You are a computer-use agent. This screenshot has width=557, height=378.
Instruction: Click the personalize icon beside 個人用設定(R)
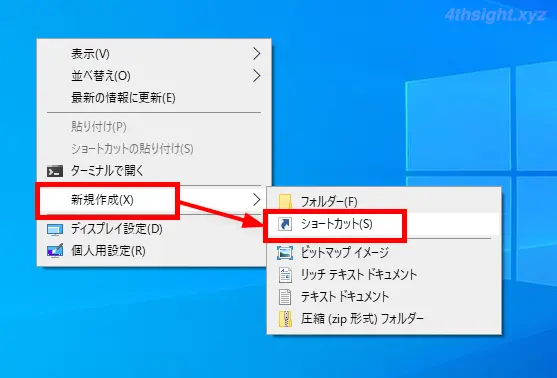pyautogui.click(x=55, y=251)
